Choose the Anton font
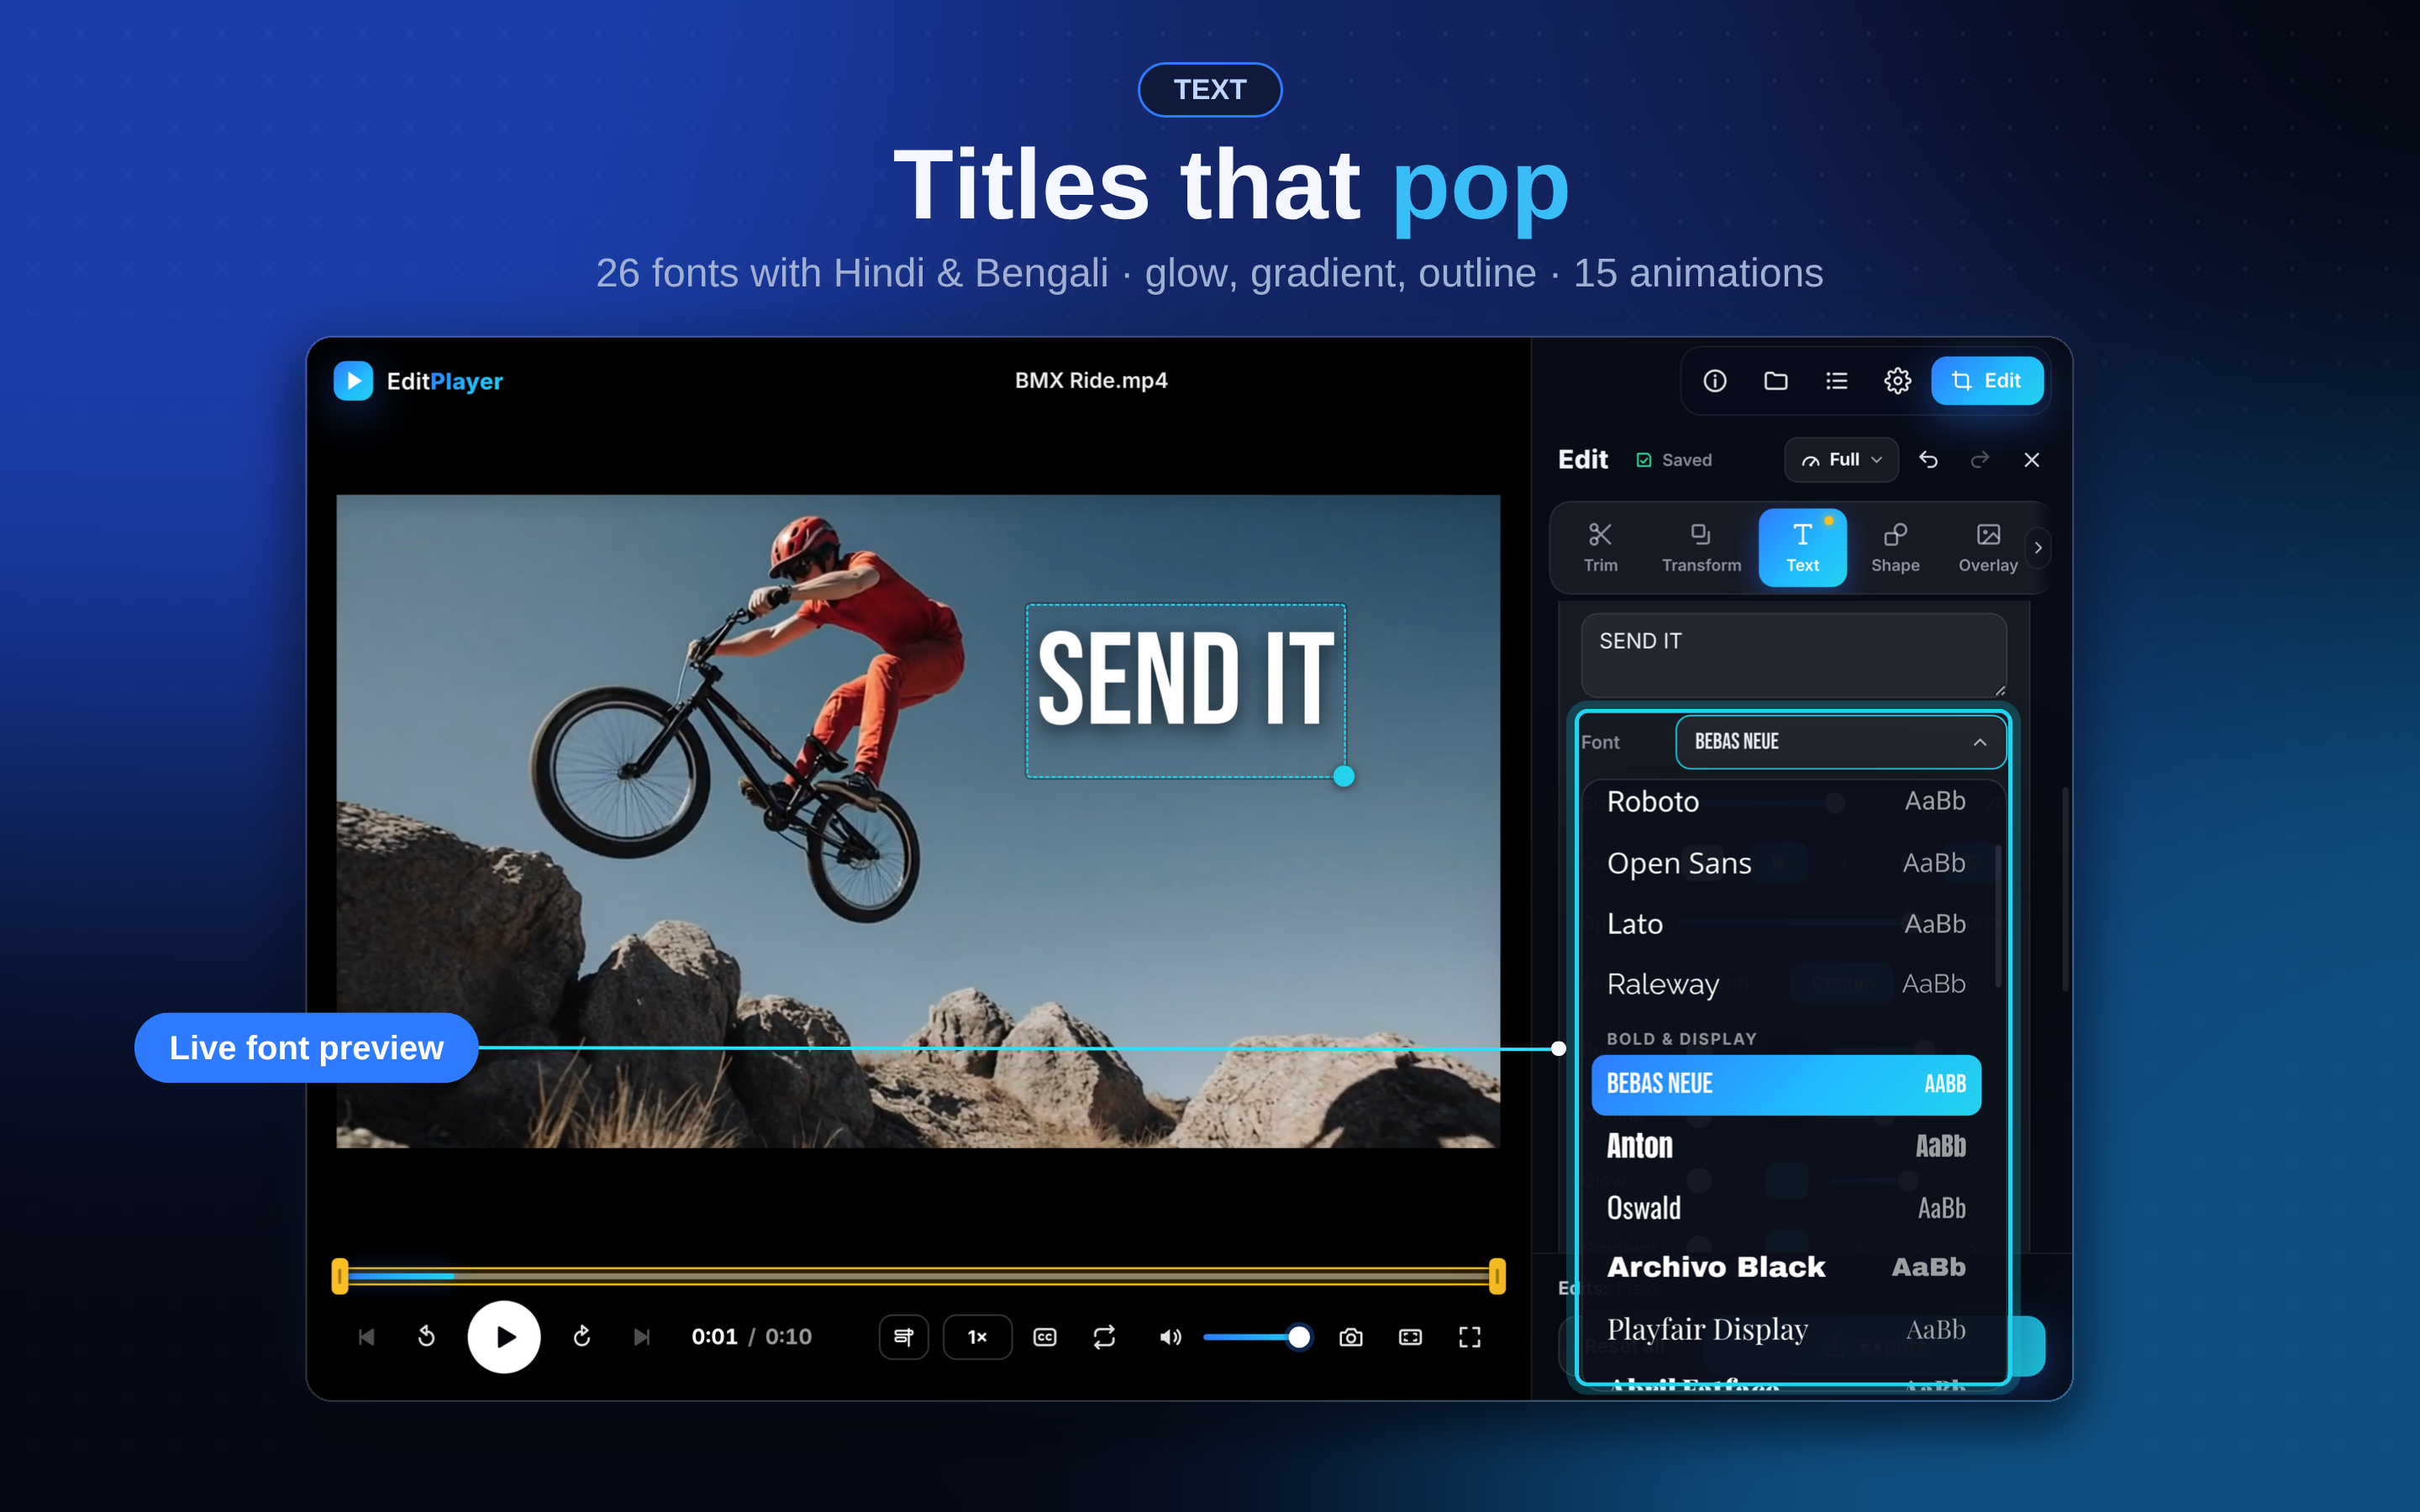Image resolution: width=2420 pixels, height=1512 pixels. pos(1786,1146)
